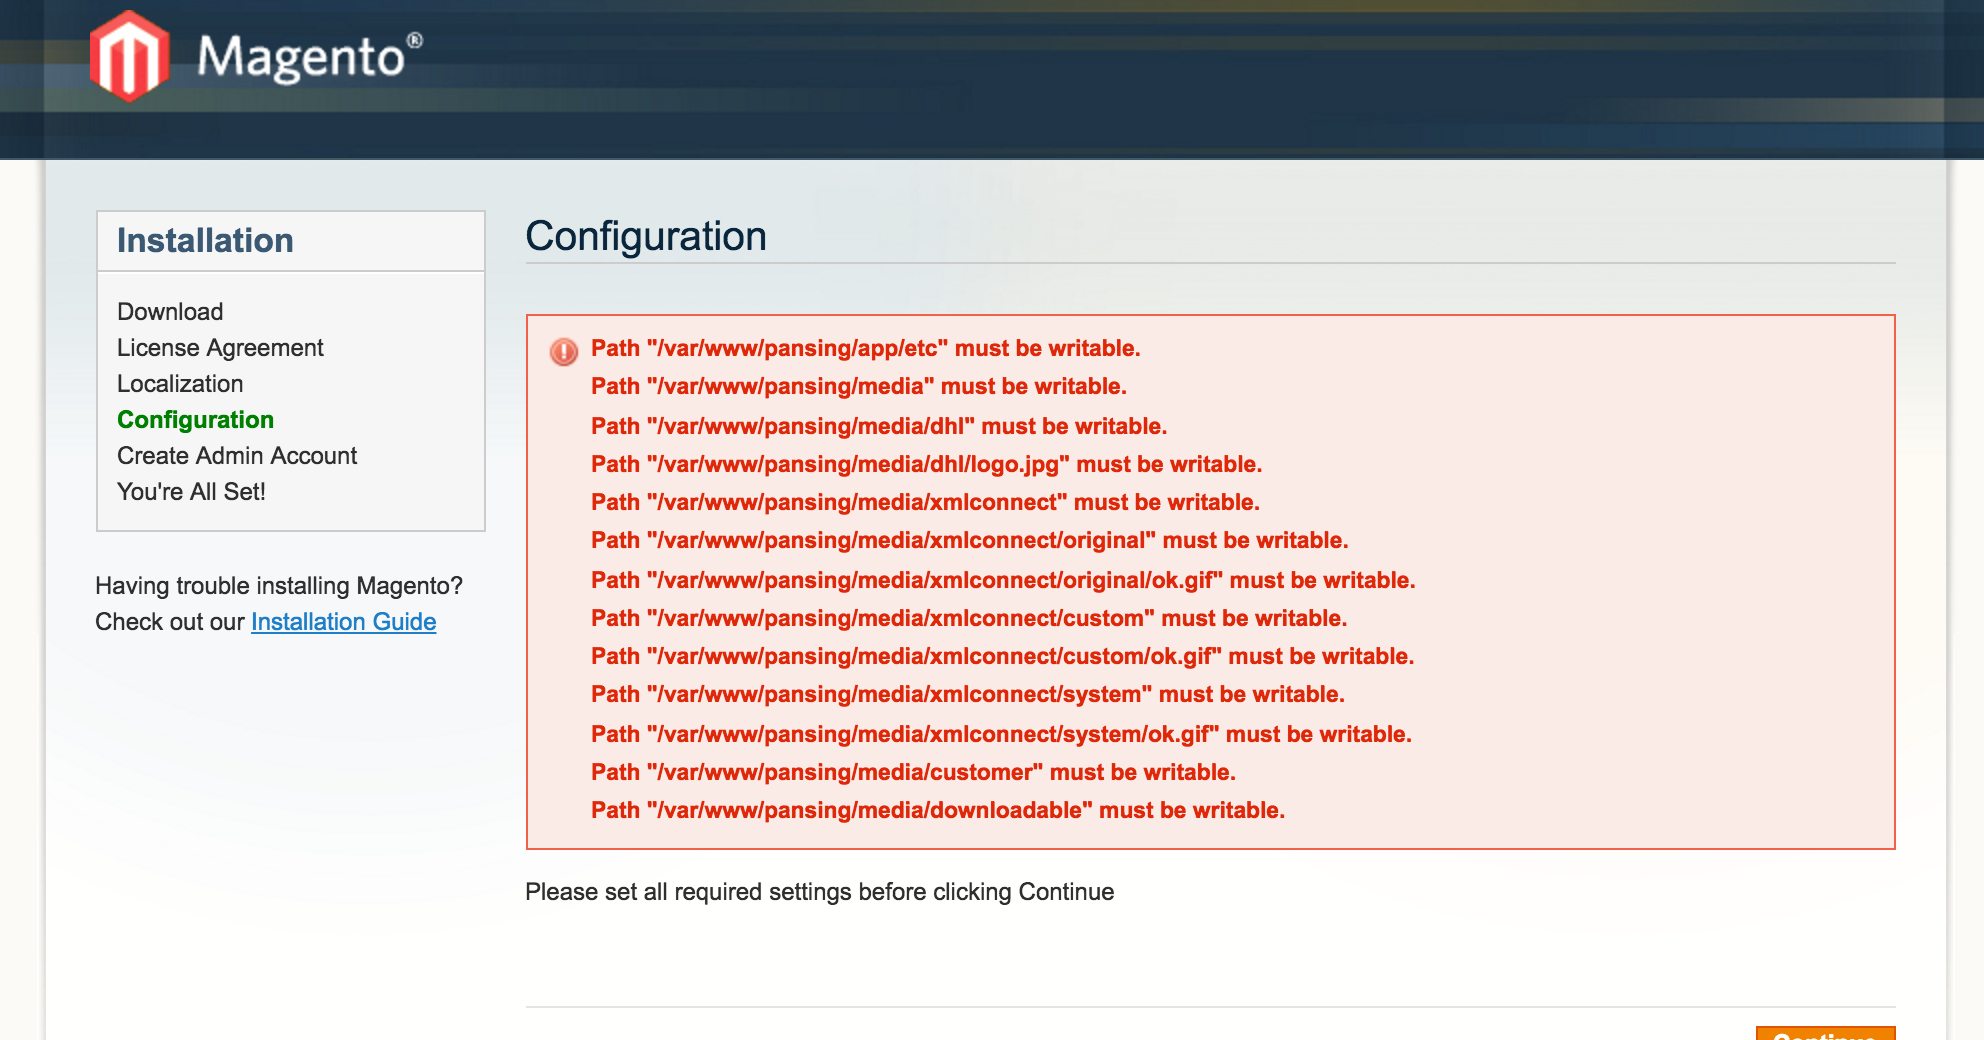This screenshot has height=1040, width=1984.
Task: Select Create Admin Account step
Action: pyautogui.click(x=237, y=456)
